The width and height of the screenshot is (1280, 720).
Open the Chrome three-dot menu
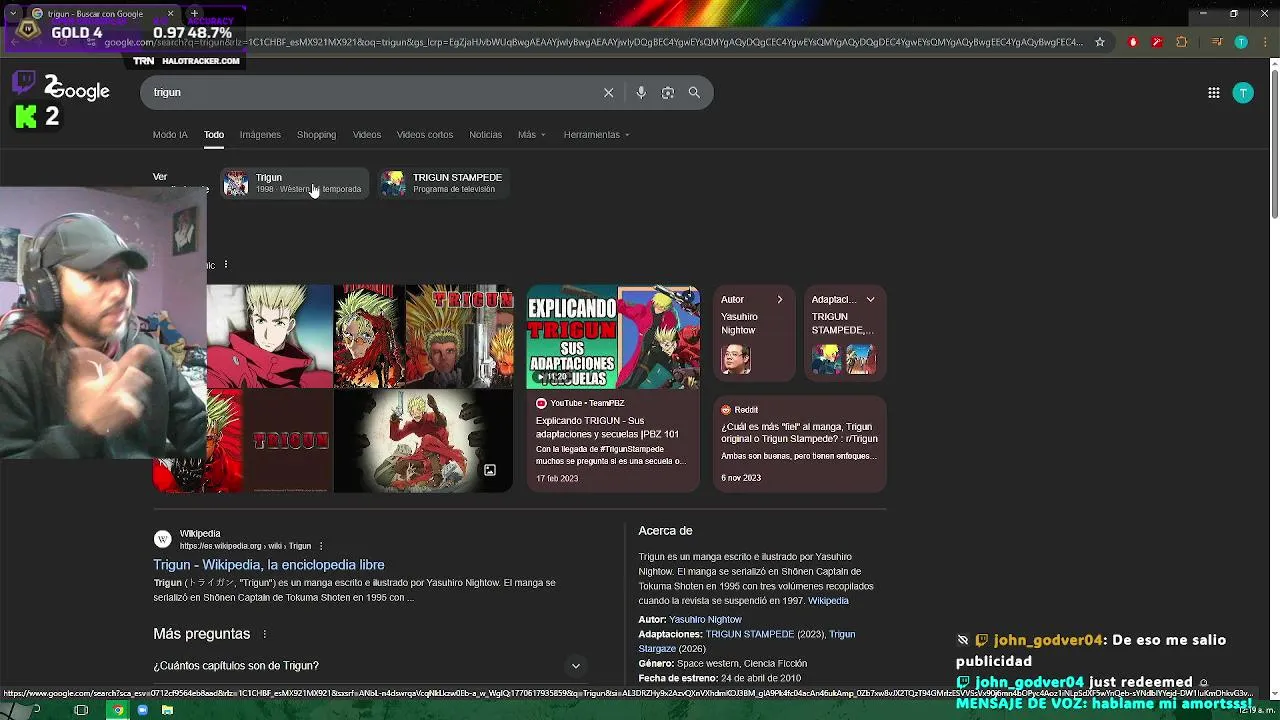(x=1264, y=42)
